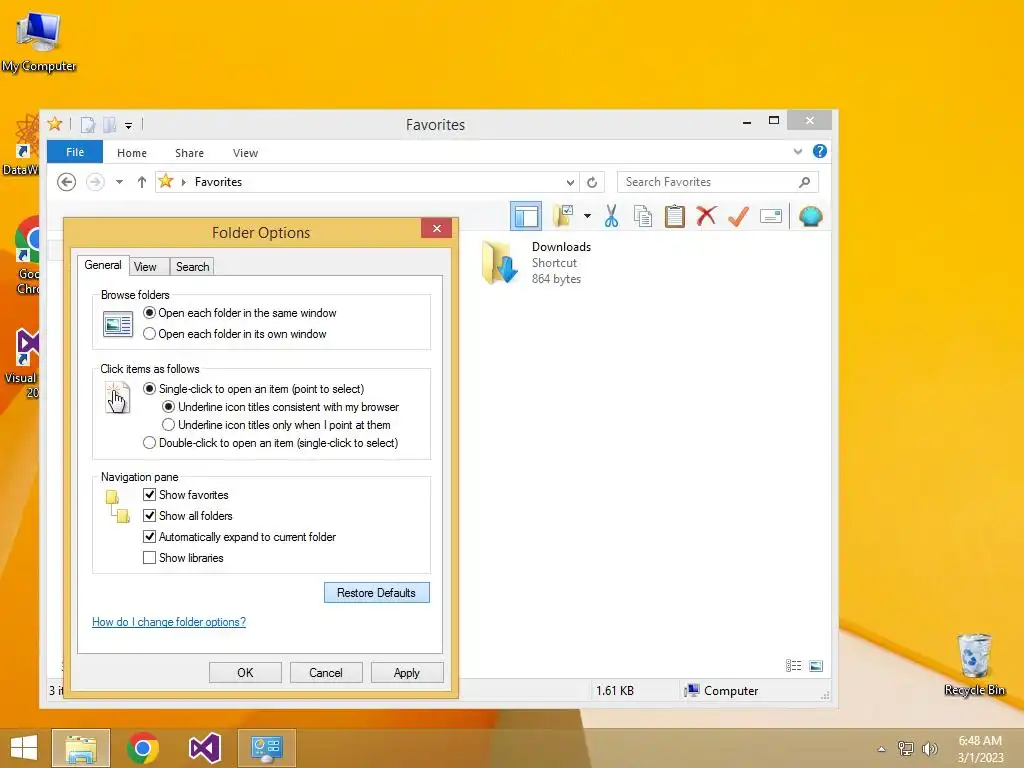
Task: Select Open each folder in same window
Action: 240,313
